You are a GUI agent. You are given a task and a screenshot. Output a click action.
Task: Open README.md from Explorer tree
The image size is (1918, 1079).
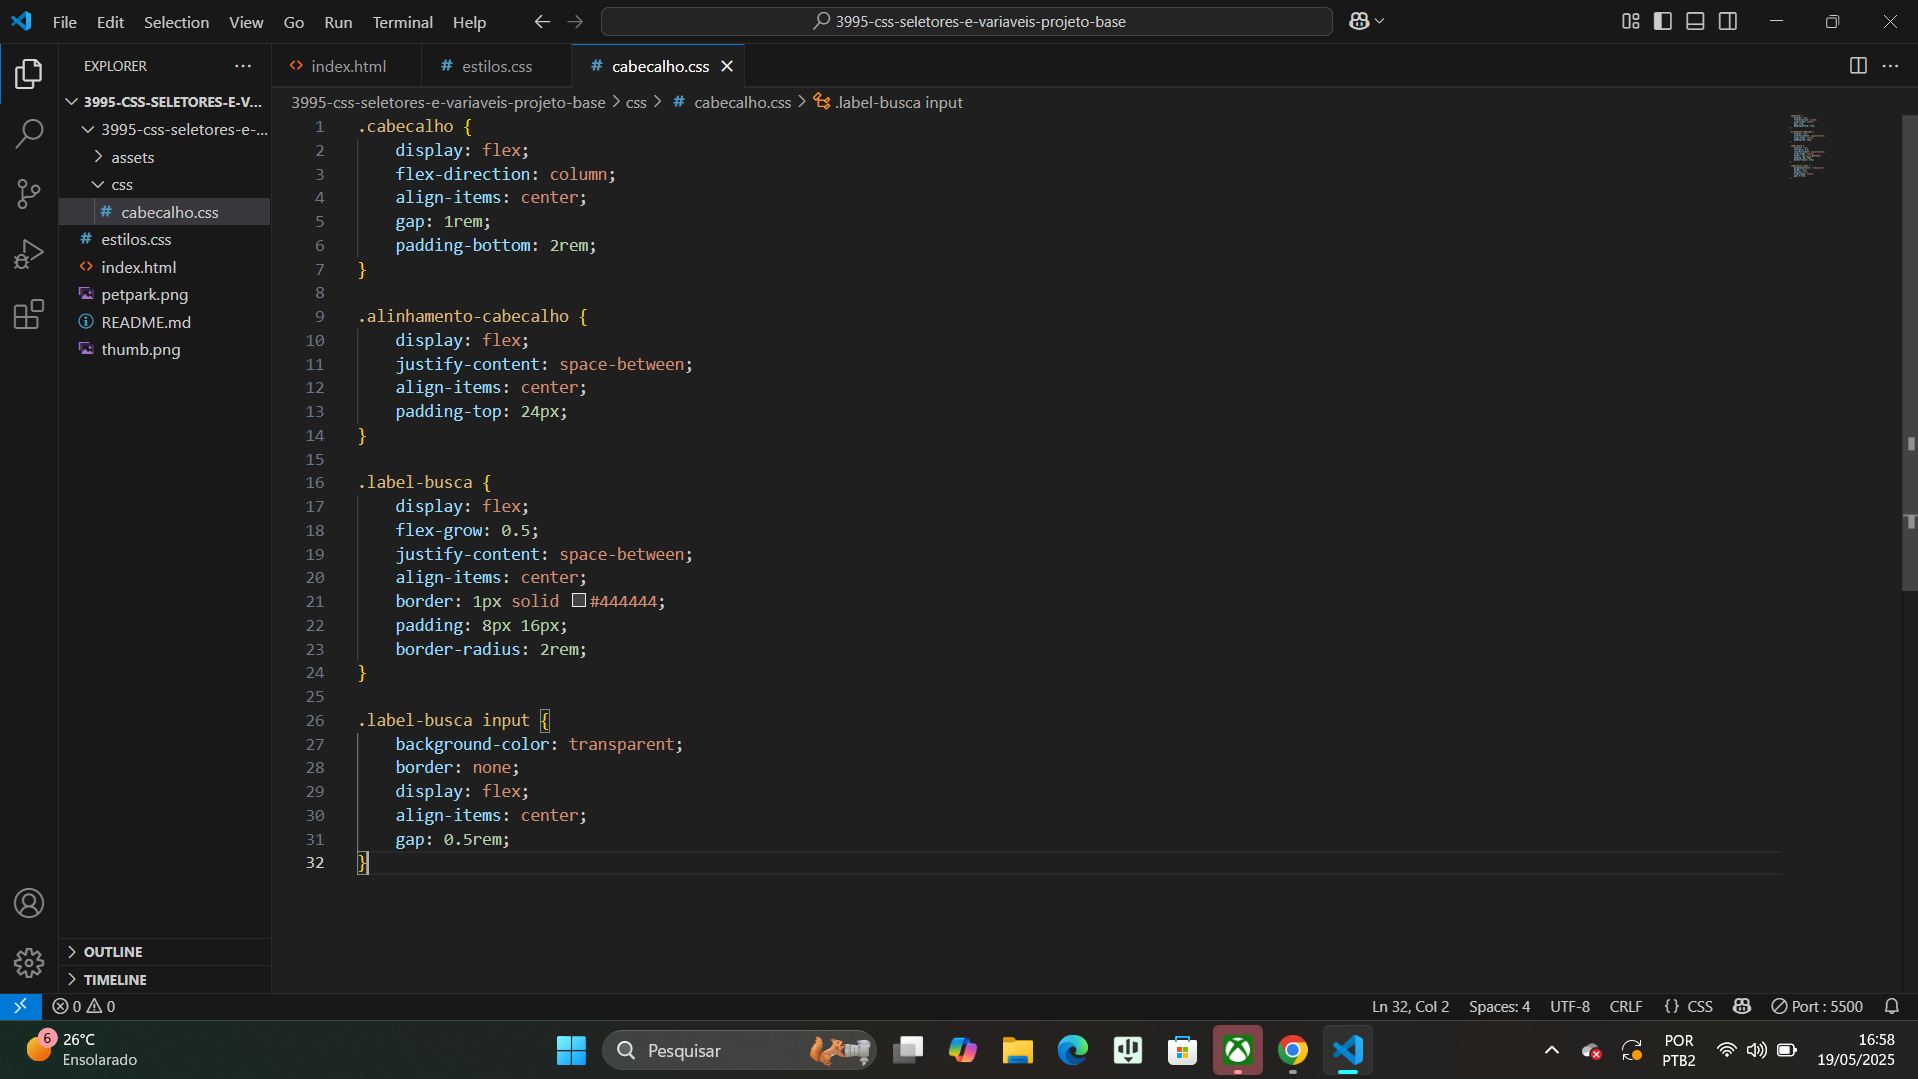(165, 322)
